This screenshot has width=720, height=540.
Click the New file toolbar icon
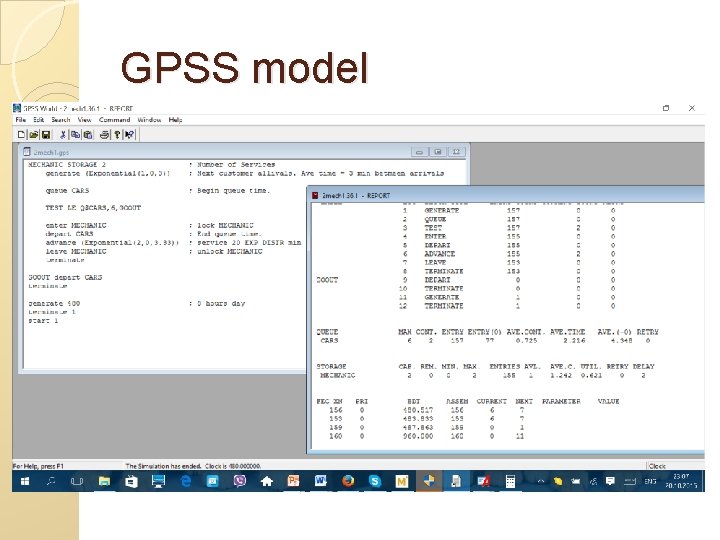pyautogui.click(x=21, y=135)
